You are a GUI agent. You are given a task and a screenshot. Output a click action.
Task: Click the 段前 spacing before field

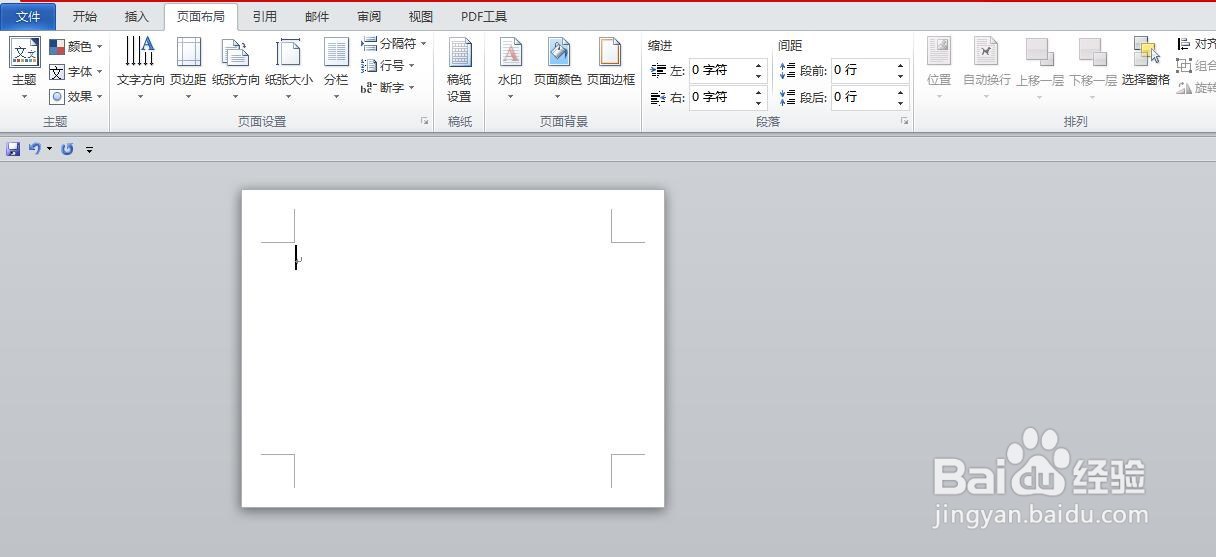(862, 70)
